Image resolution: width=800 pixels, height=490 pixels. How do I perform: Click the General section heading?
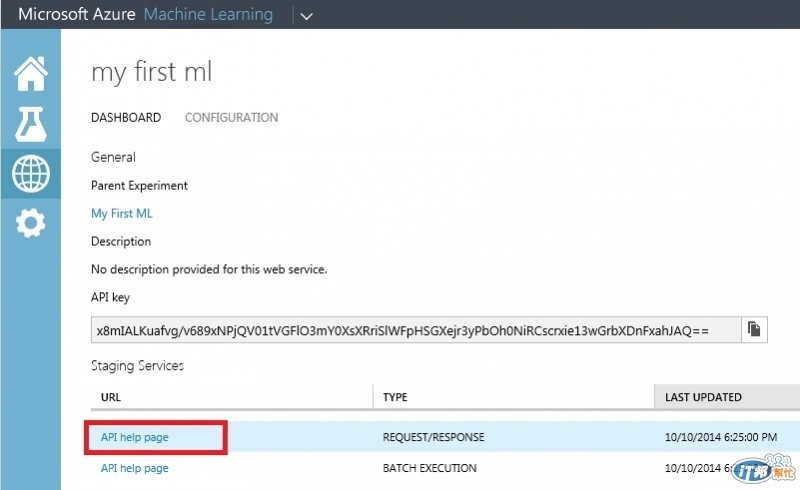click(x=113, y=157)
